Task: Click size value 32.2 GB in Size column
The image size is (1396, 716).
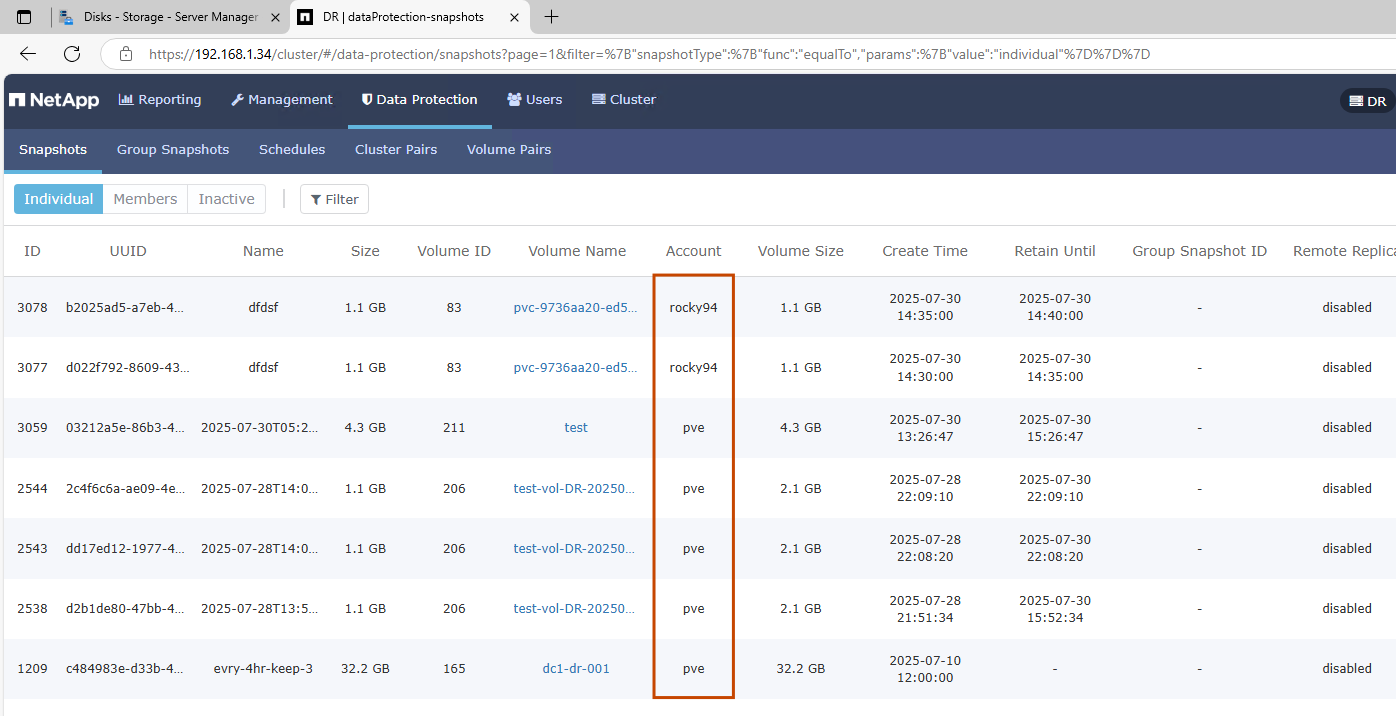Action: click(365, 668)
